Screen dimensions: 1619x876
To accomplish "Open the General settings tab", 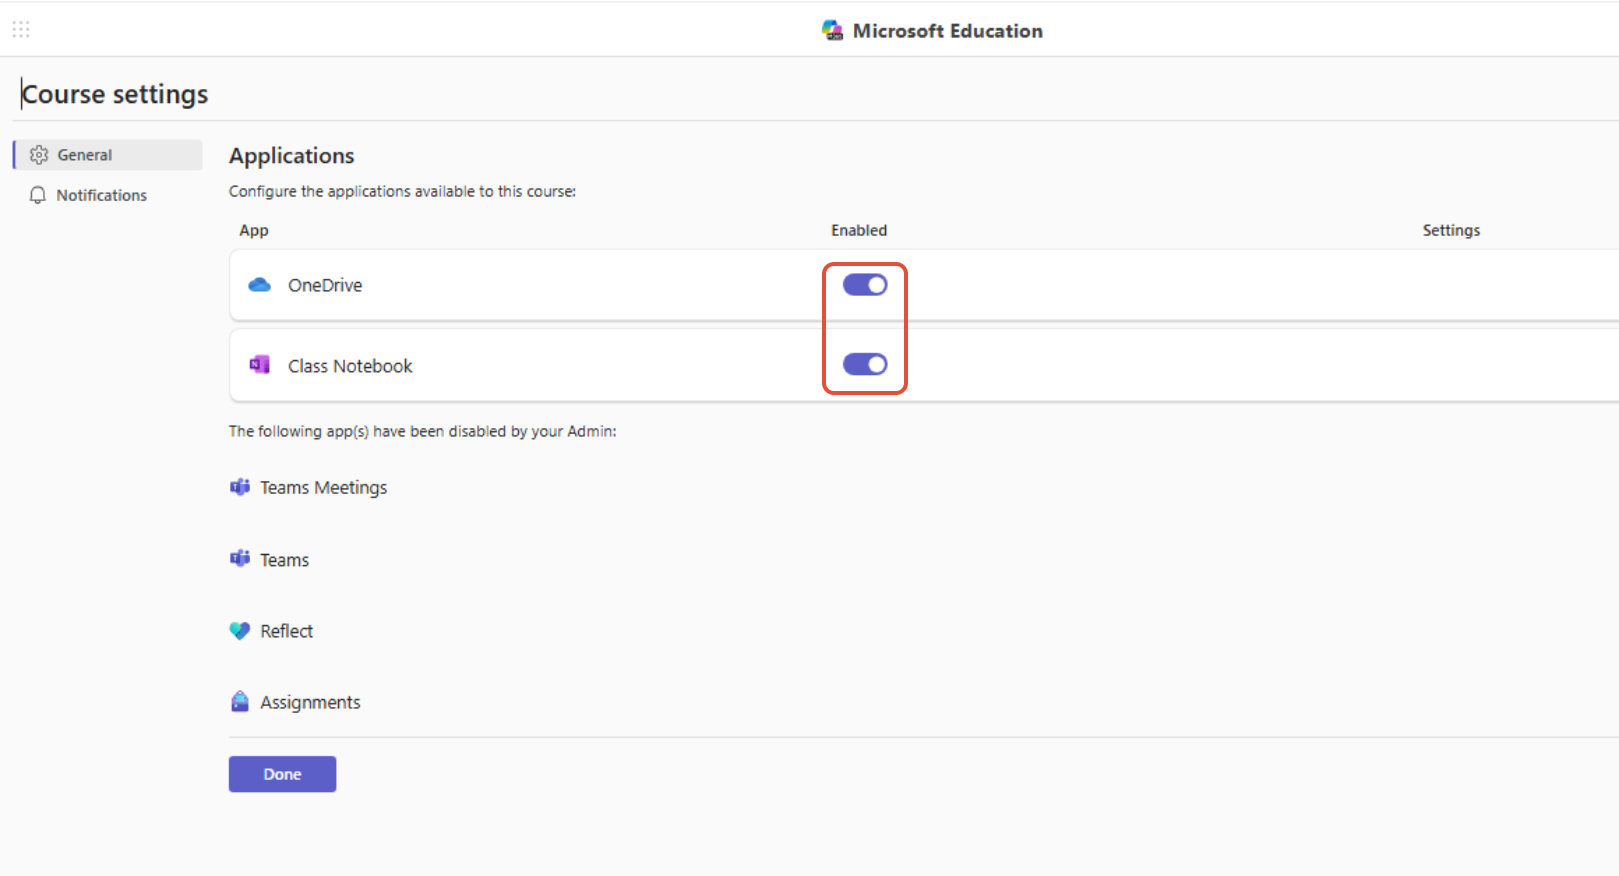I will (x=108, y=155).
